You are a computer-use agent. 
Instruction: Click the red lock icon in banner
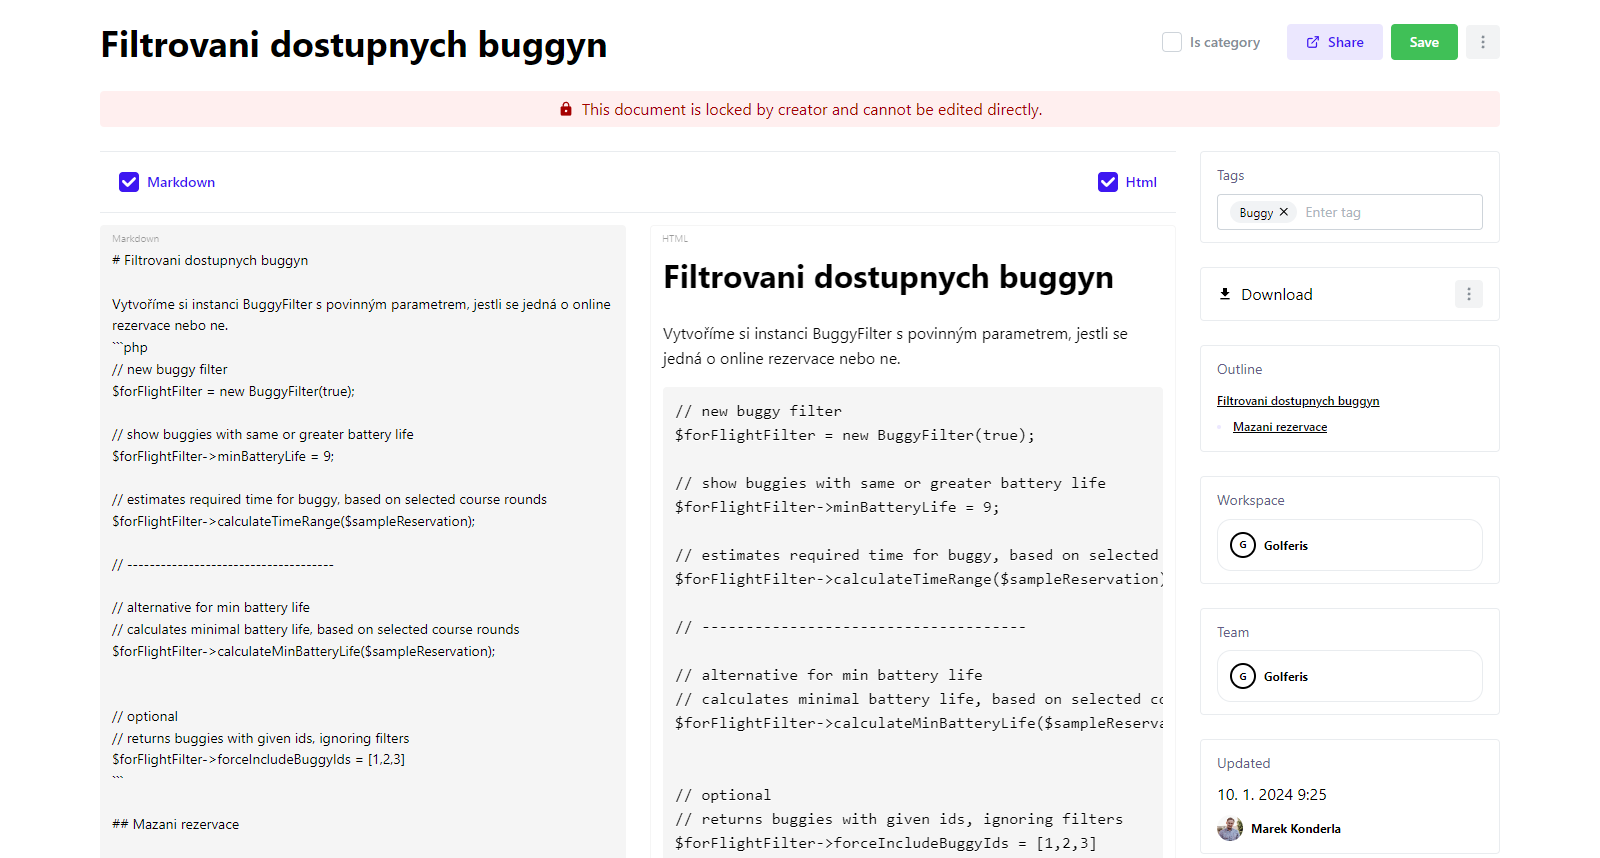(566, 110)
